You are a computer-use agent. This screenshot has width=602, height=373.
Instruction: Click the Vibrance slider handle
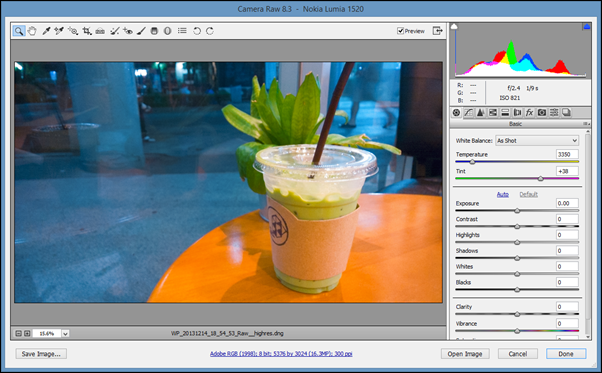tap(517, 331)
